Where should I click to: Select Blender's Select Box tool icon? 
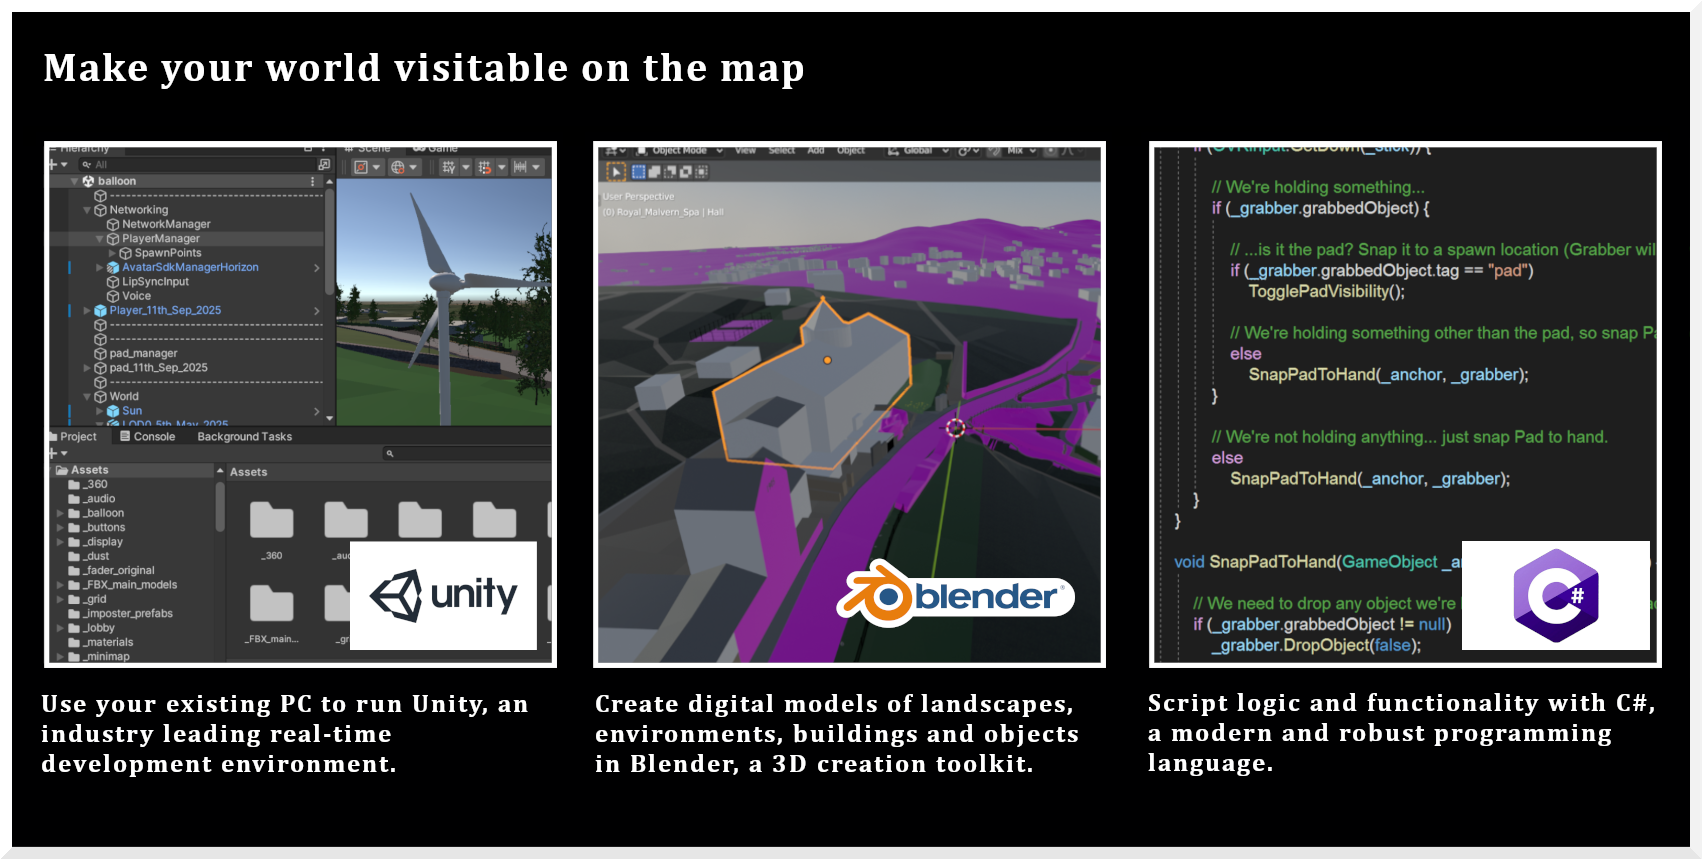(616, 172)
